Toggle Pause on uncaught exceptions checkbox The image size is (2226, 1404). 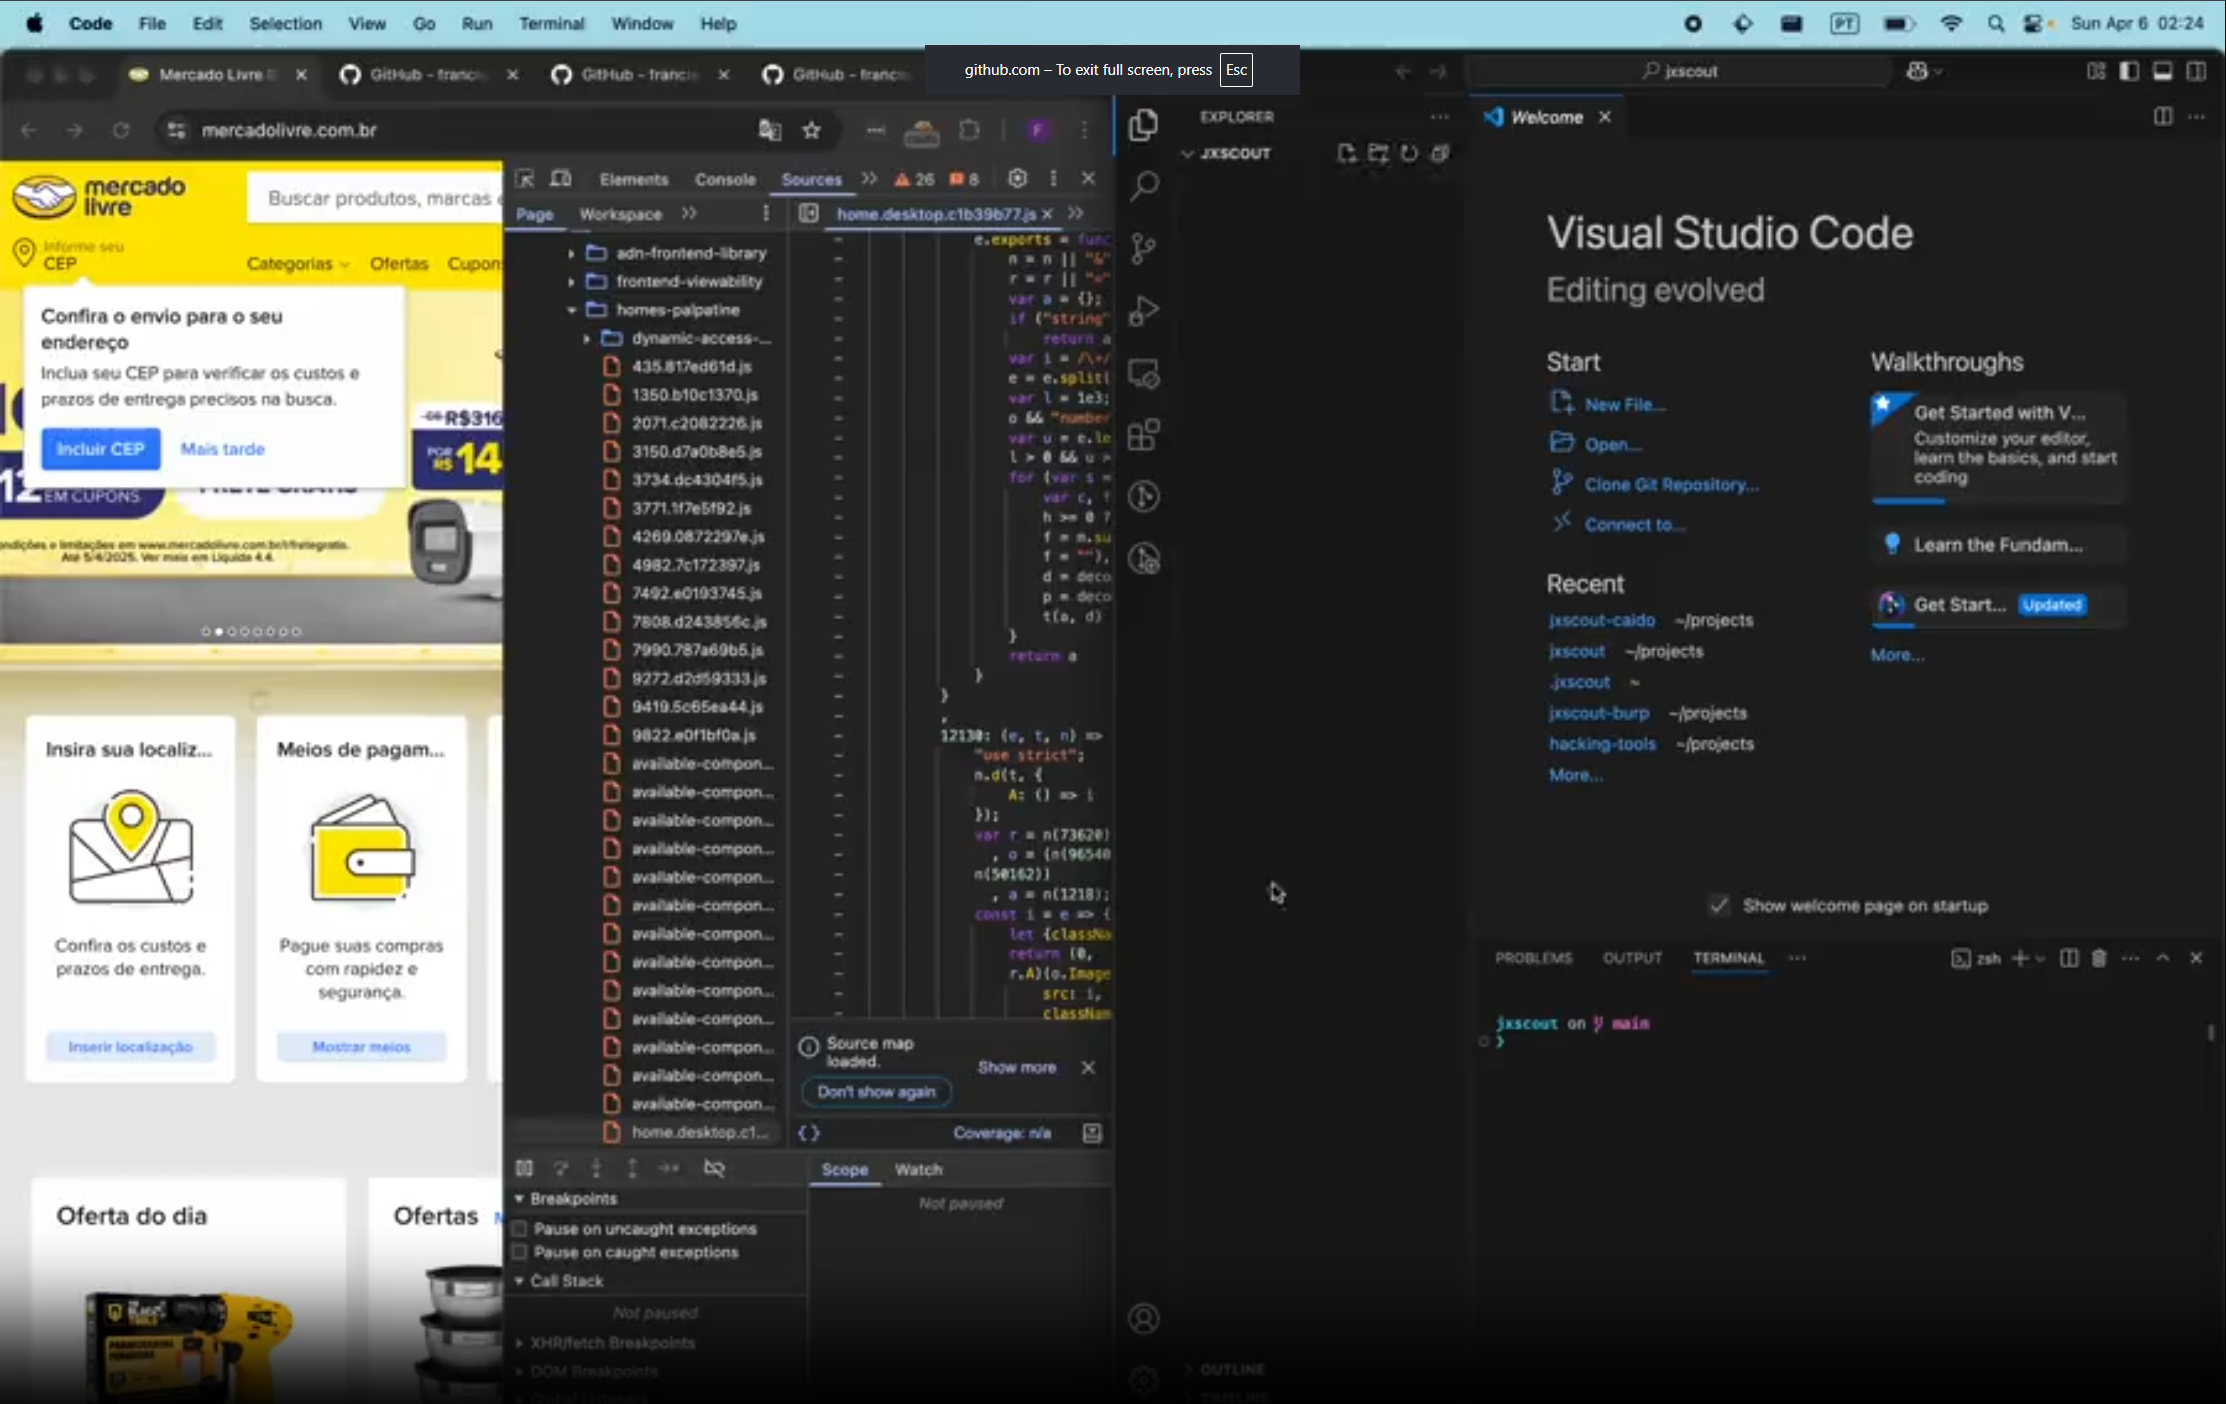(520, 1229)
